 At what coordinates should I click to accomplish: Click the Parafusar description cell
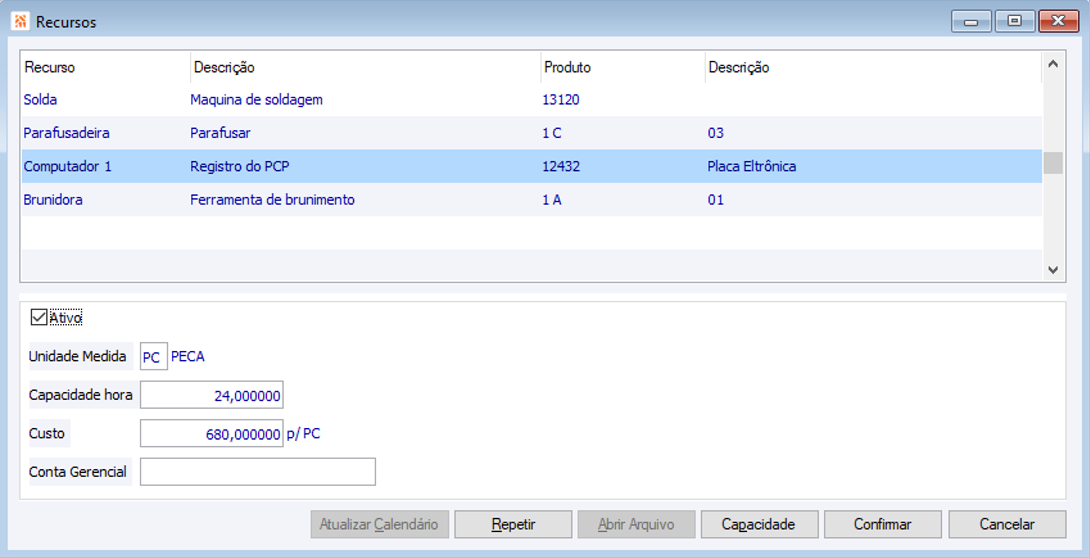coord(220,133)
